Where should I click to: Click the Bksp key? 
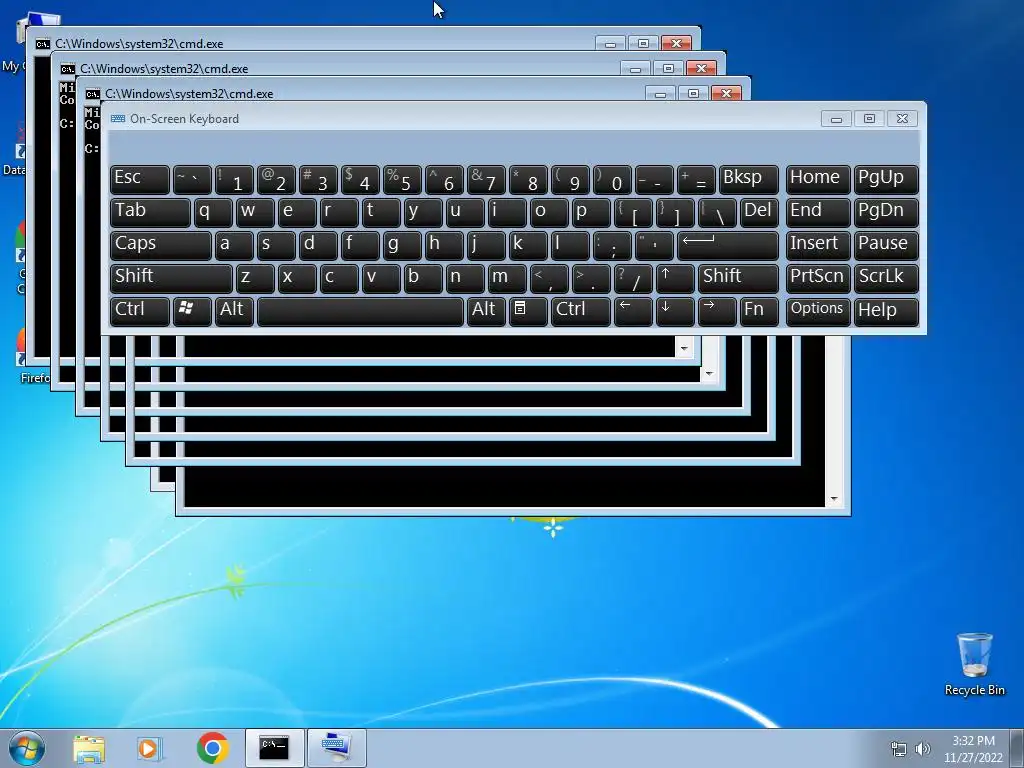pos(748,179)
